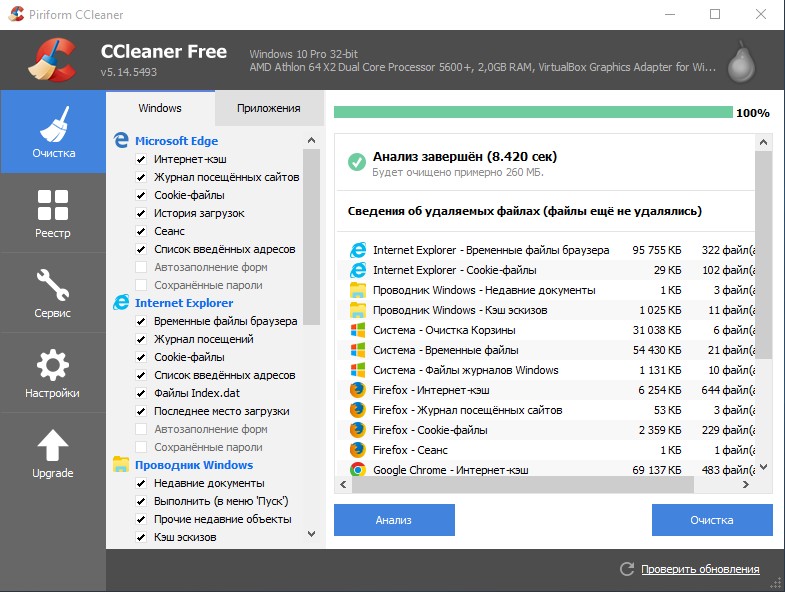785x592 pixels.
Task: Open the Настройки gear section
Action: coord(53,373)
